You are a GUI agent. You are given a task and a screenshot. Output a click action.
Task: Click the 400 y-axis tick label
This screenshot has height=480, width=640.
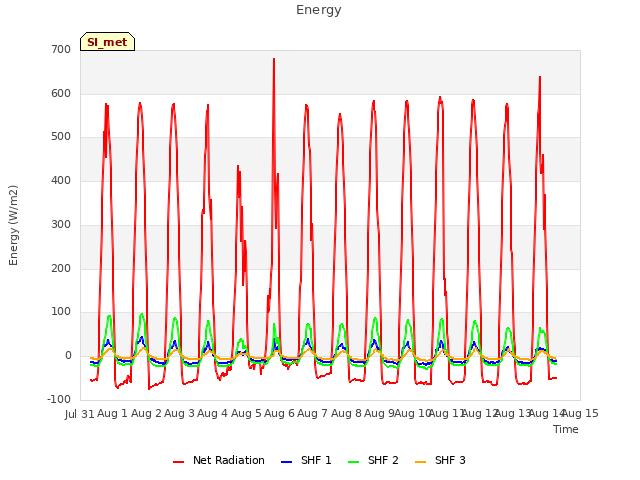pyautogui.click(x=61, y=180)
